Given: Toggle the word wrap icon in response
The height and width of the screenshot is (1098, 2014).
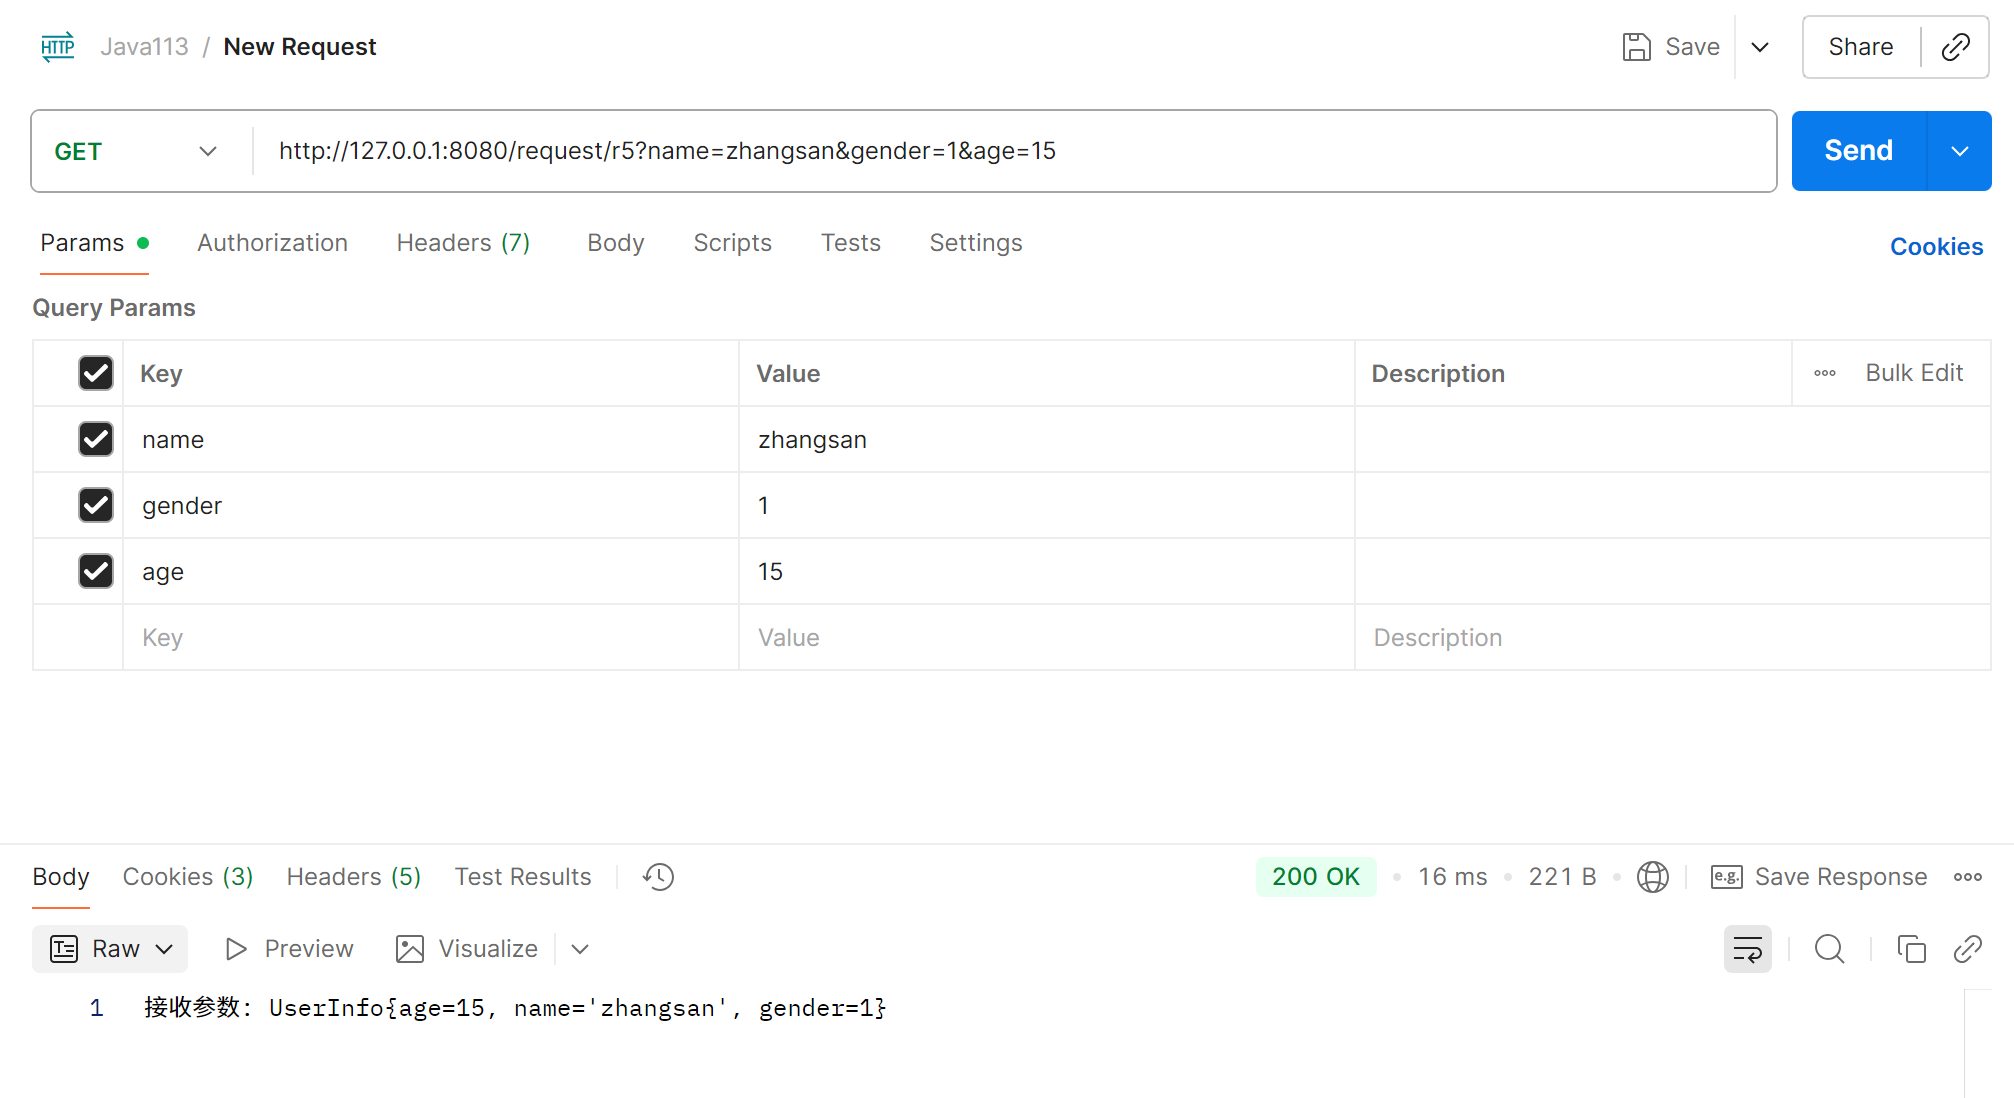Looking at the screenshot, I should tap(1747, 949).
